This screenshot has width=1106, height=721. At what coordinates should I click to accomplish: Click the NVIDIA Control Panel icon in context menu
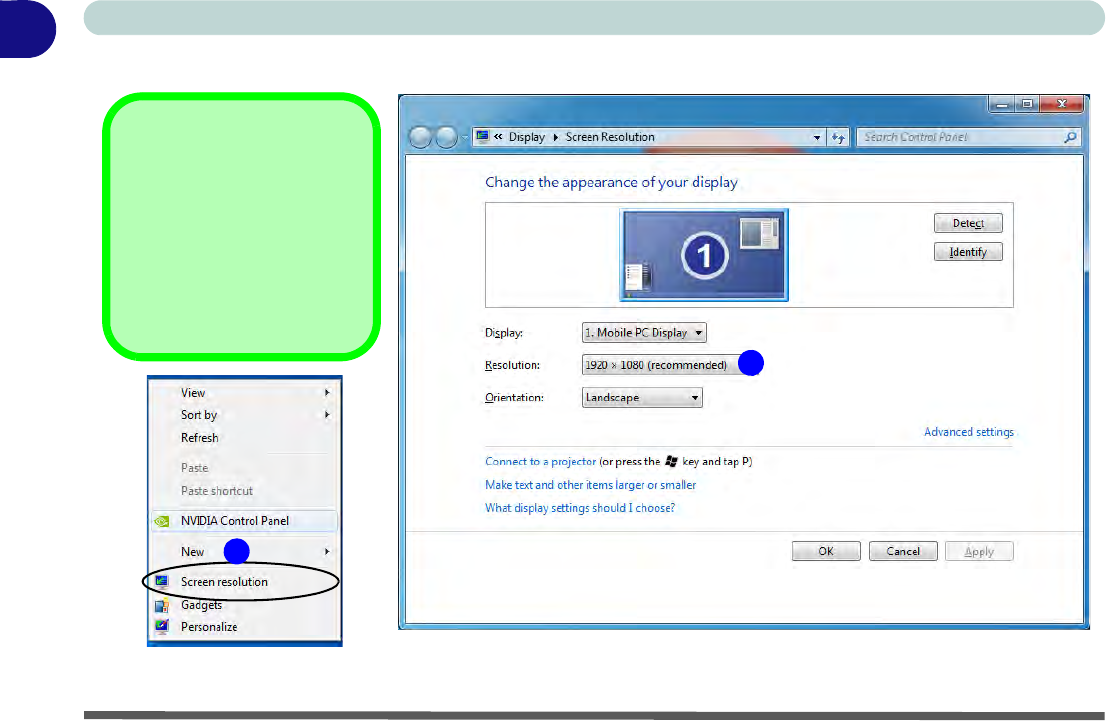162,521
